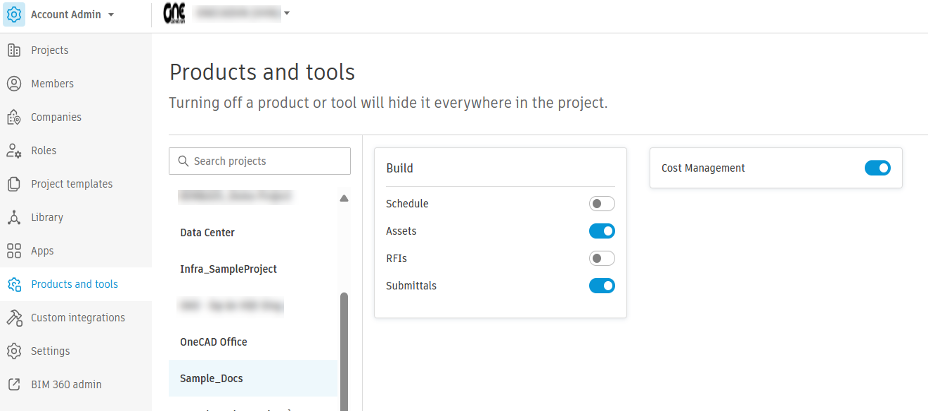
Task: Click the Cost Management label
Action: [703, 168]
